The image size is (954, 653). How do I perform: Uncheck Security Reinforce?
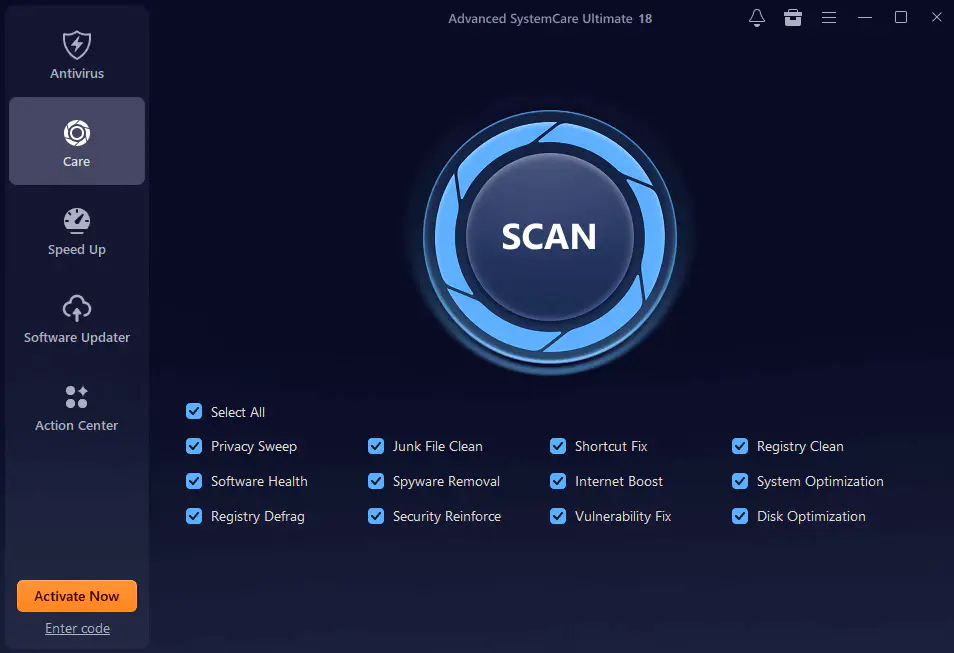375,516
